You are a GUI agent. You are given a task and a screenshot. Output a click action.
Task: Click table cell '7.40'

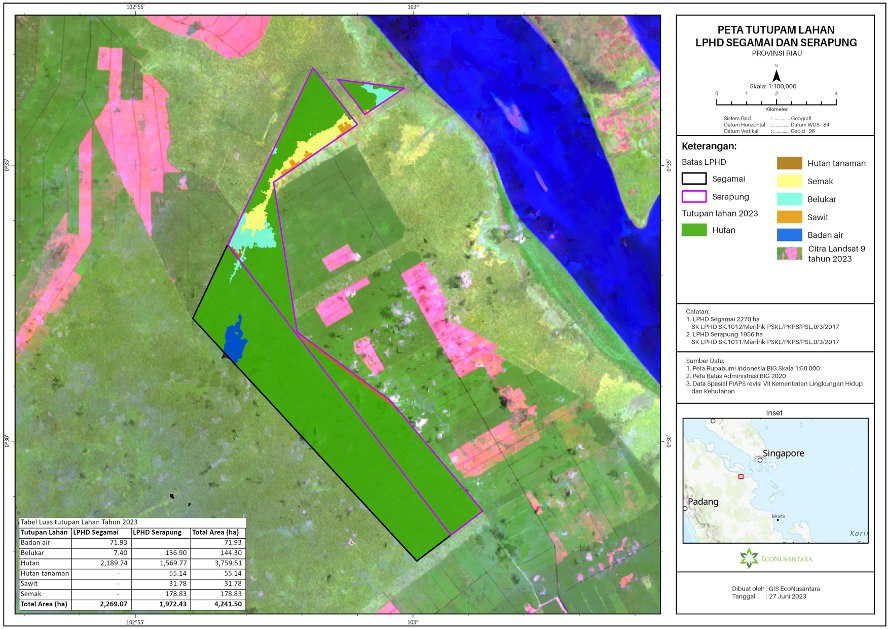(120, 552)
